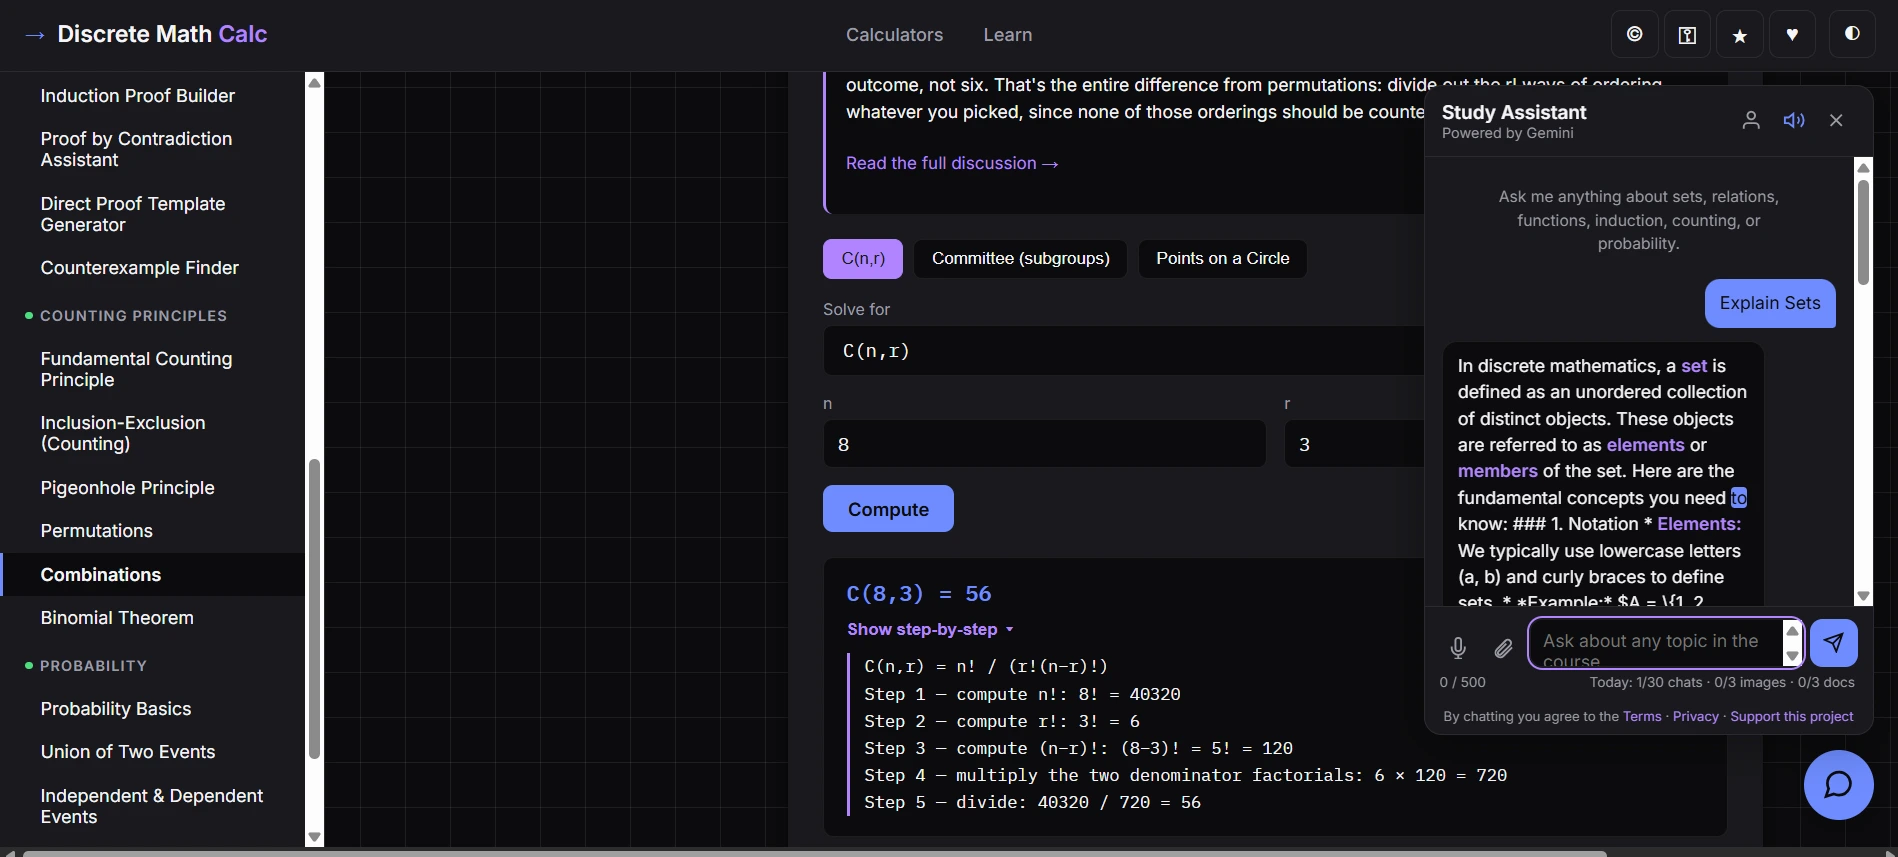
Task: Click the n input field containing 8
Action: [1044, 444]
